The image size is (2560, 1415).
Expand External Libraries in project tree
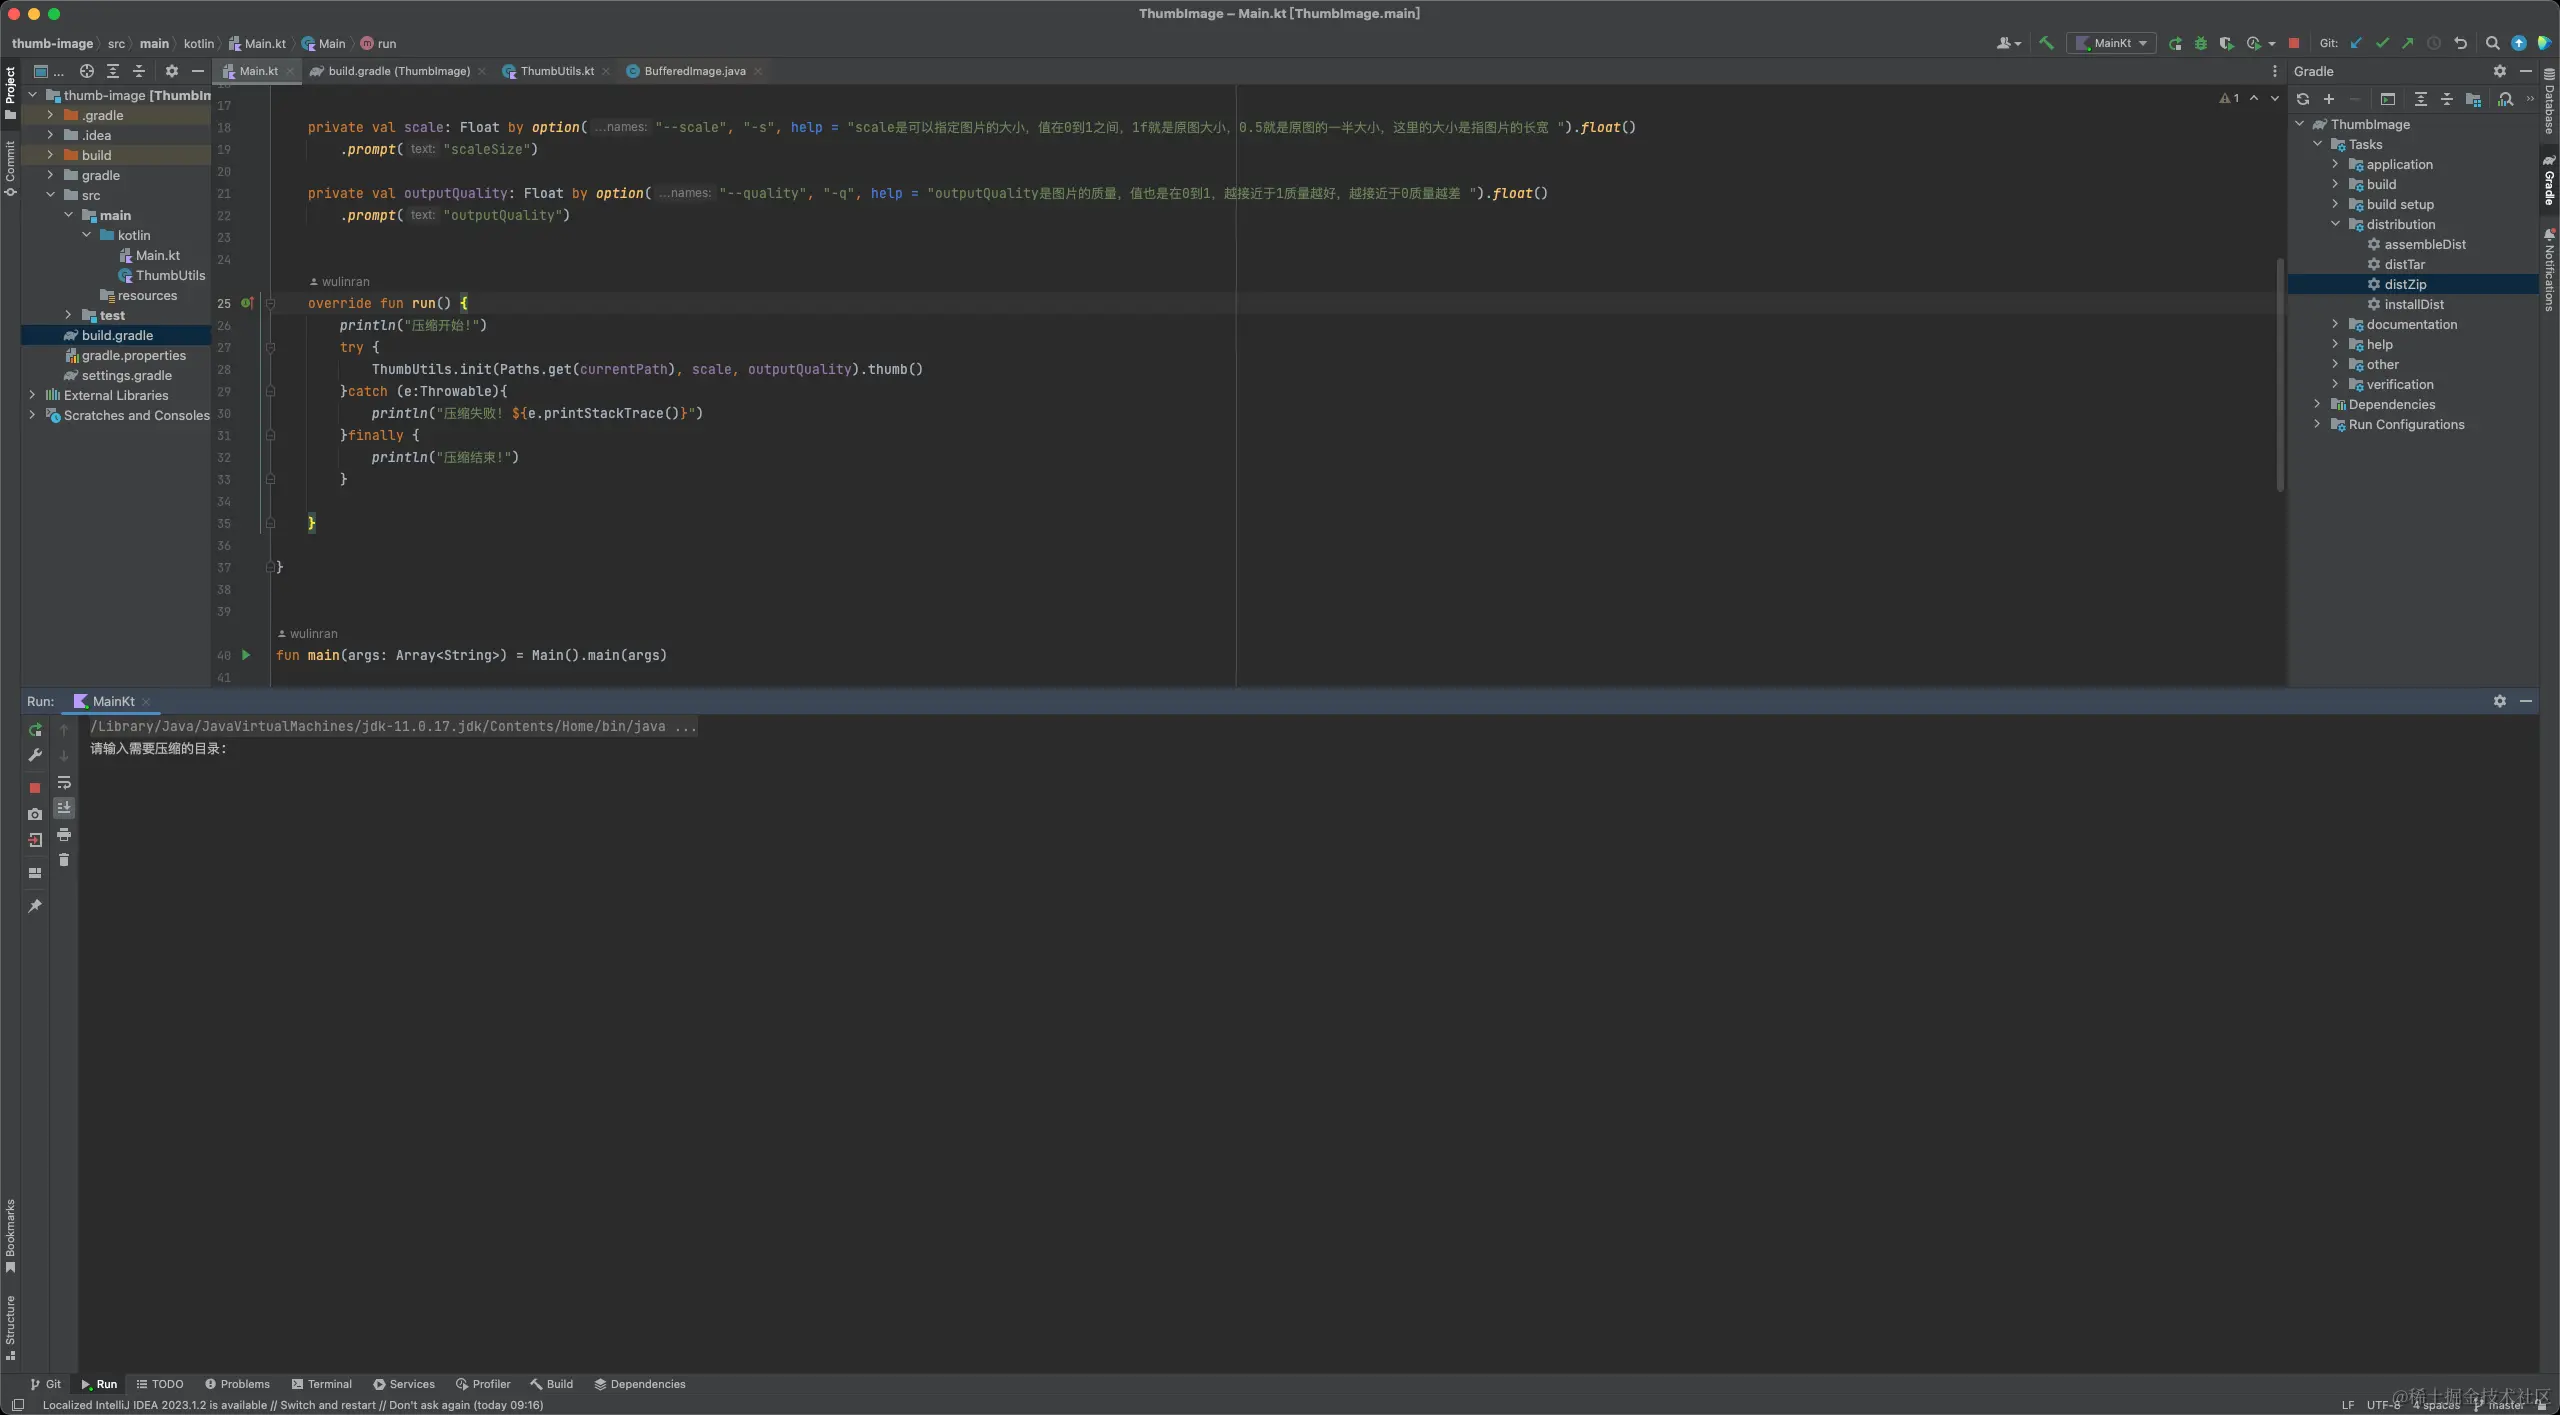(x=32, y=395)
